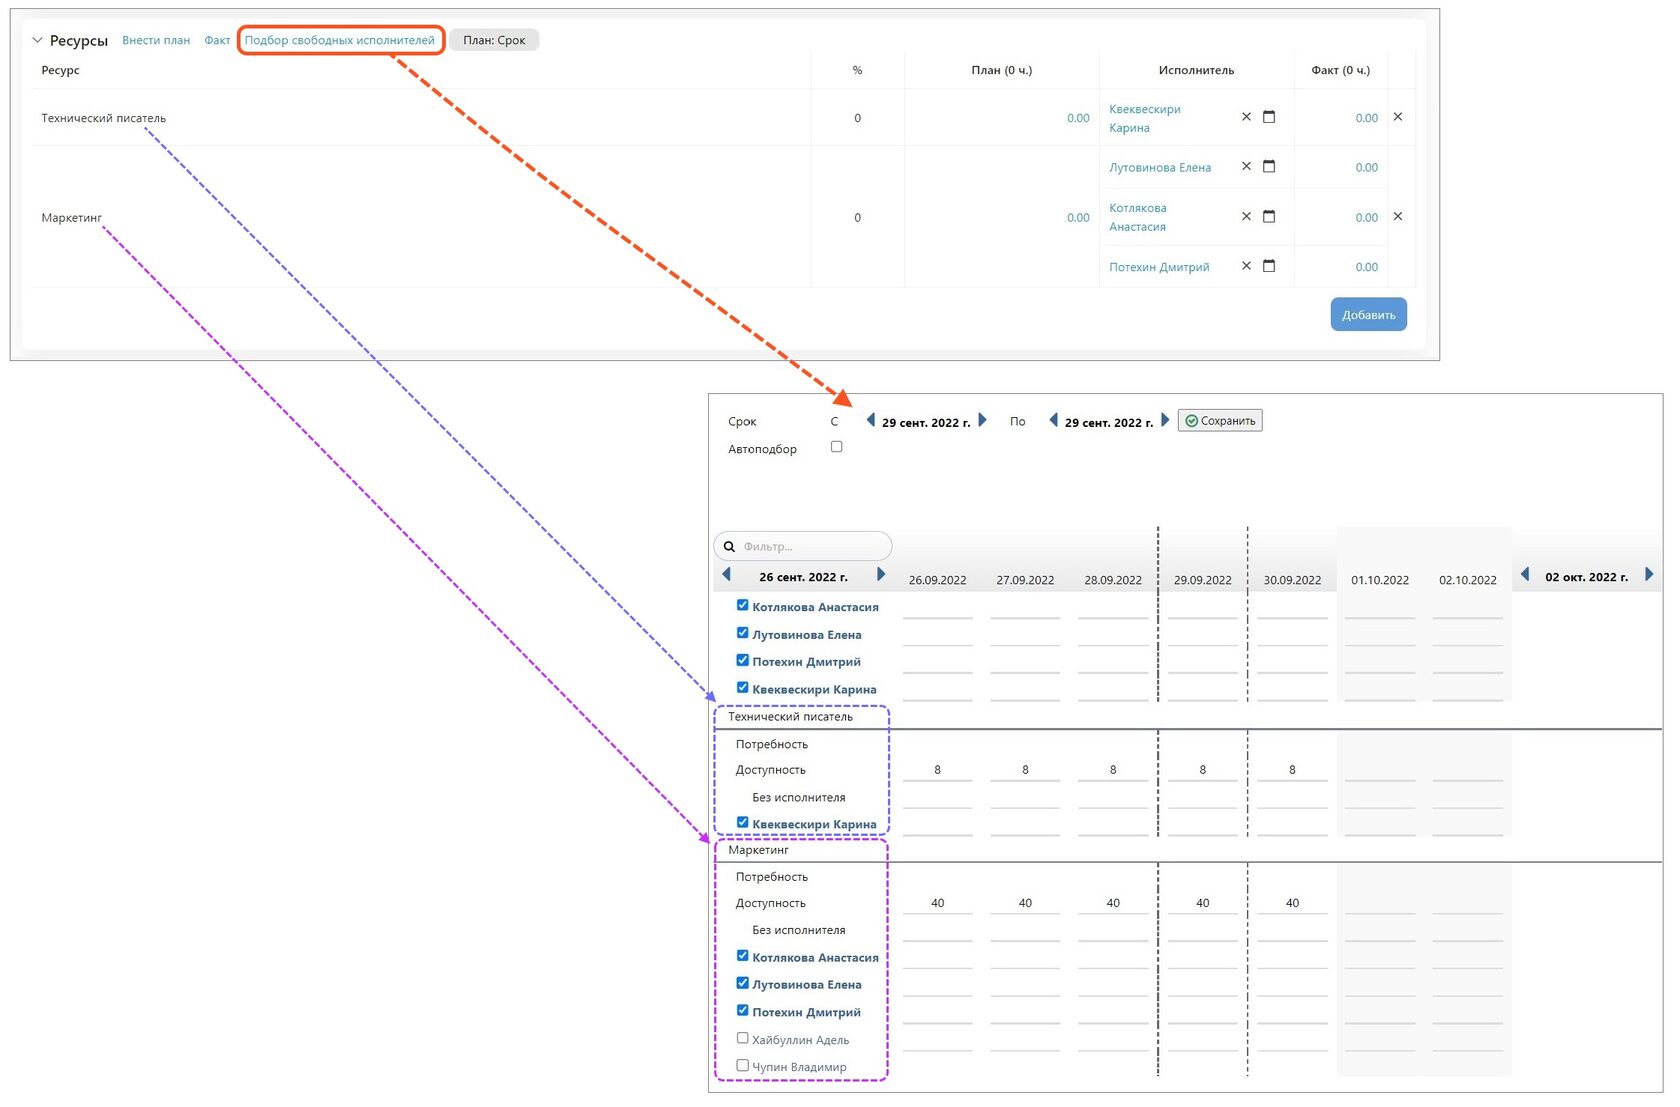Click availability 40 on 30.09.2022

pyautogui.click(x=1292, y=903)
